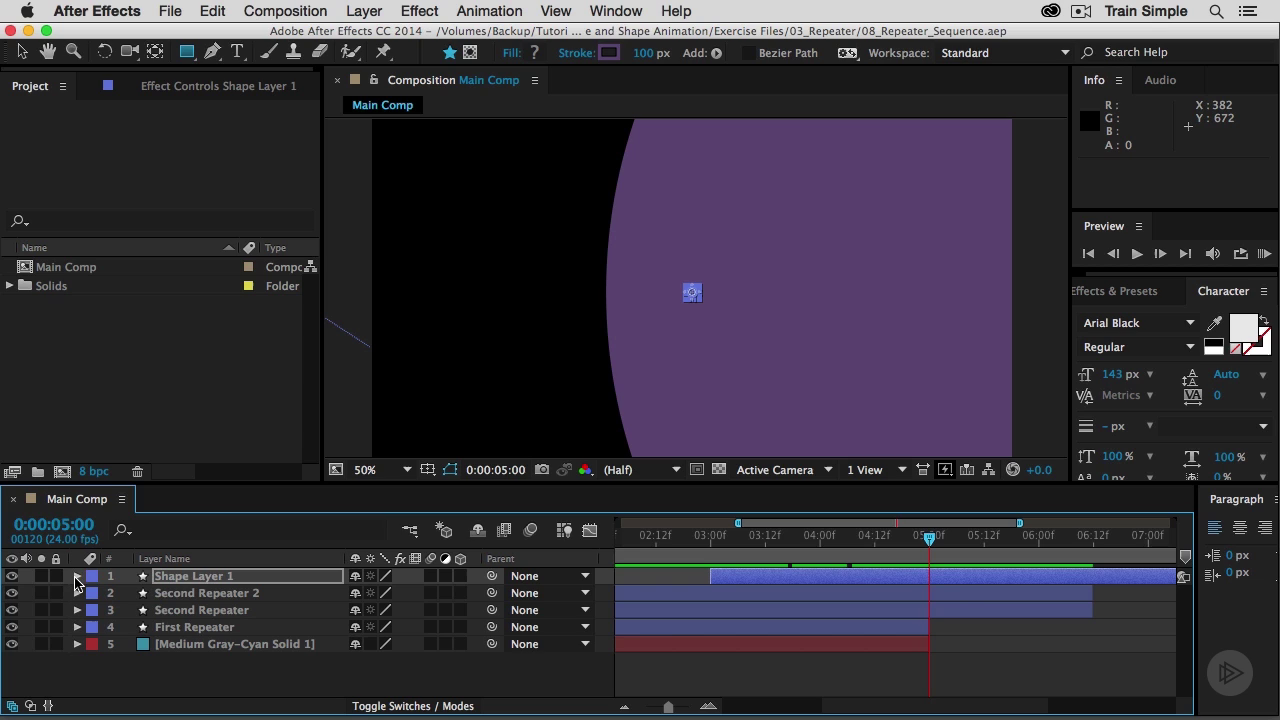Click the Character fill color swatch
Image resolution: width=1280 pixels, height=720 pixels.
pyautogui.click(x=1243, y=327)
